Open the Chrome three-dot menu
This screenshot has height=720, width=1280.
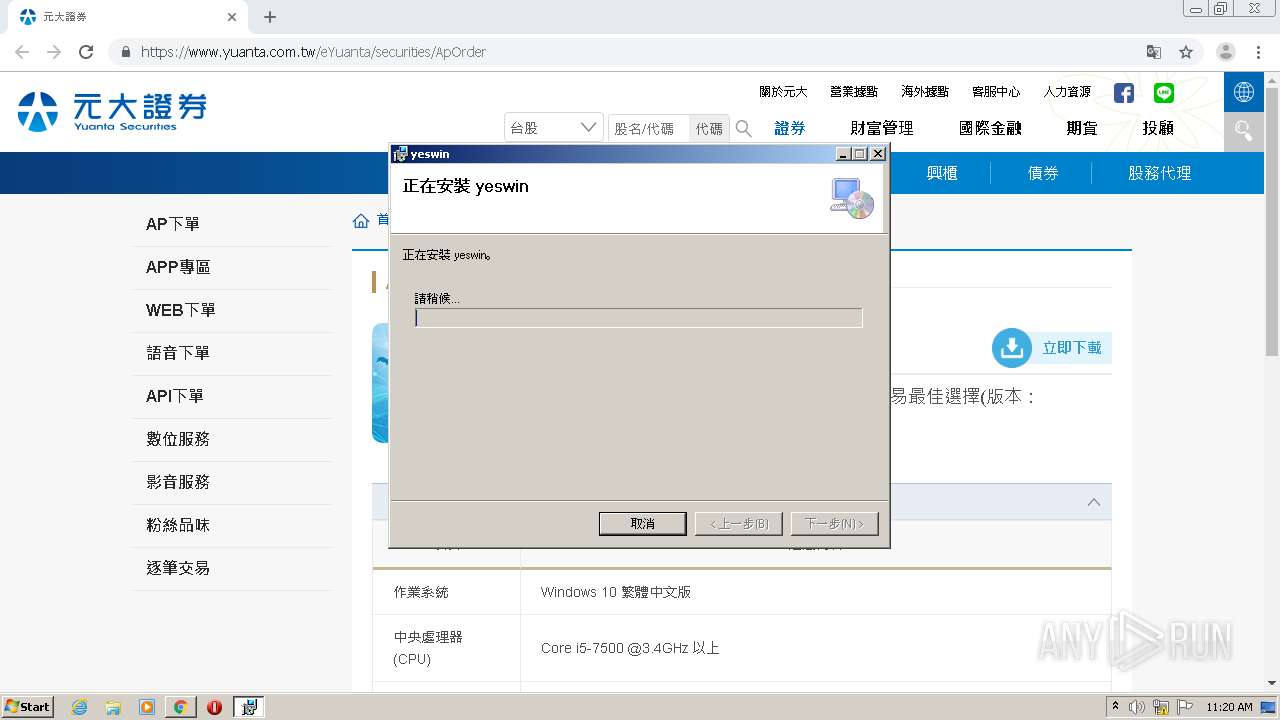coord(1258,52)
